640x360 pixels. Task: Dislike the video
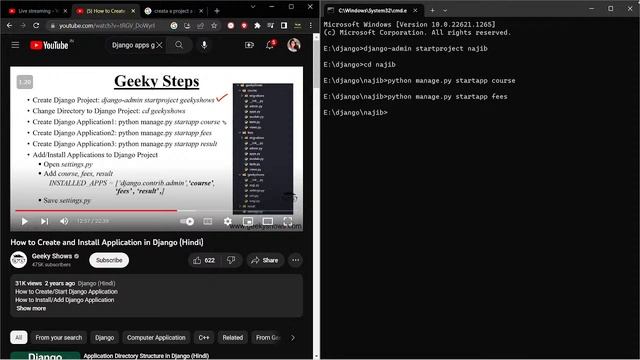point(231,260)
